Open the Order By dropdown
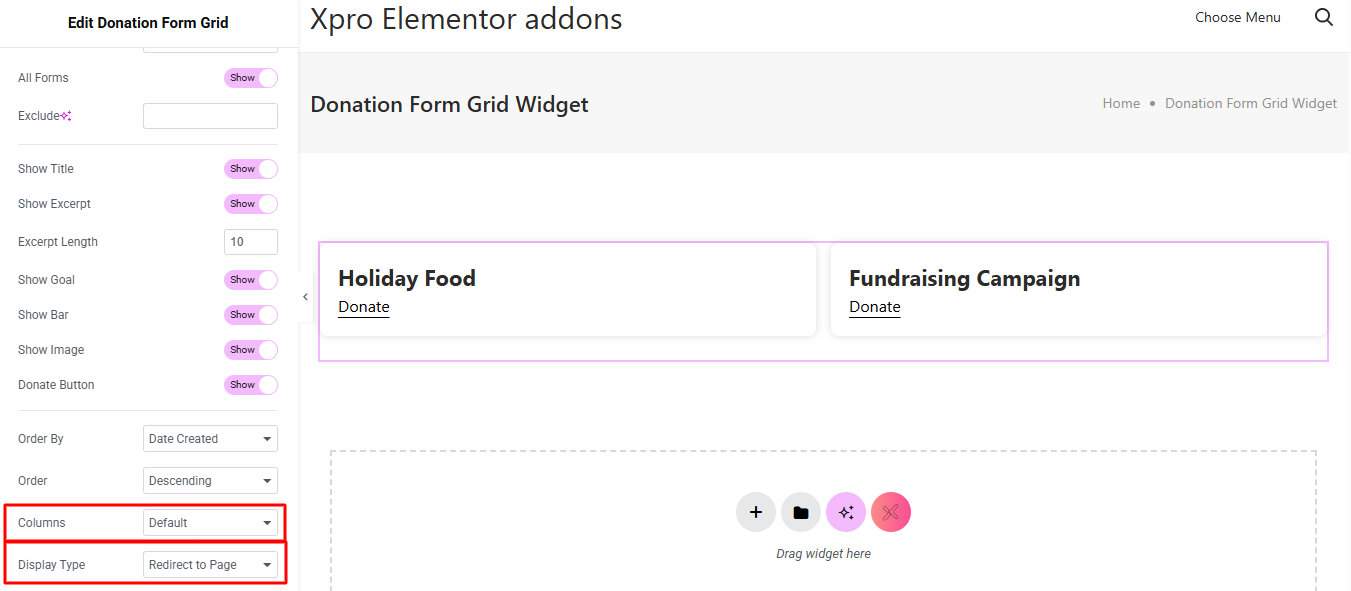 coord(210,439)
